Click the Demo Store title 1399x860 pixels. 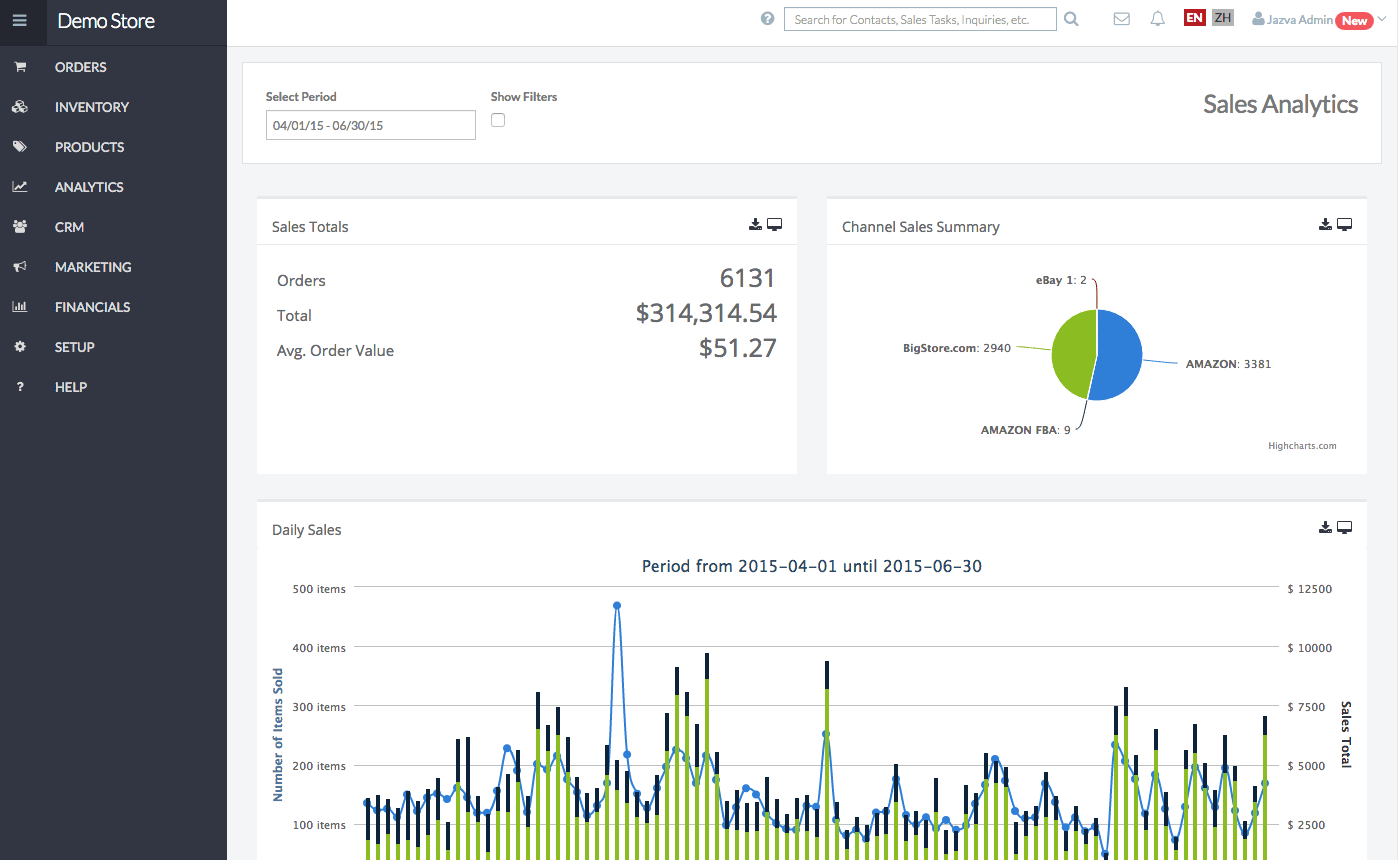point(106,21)
